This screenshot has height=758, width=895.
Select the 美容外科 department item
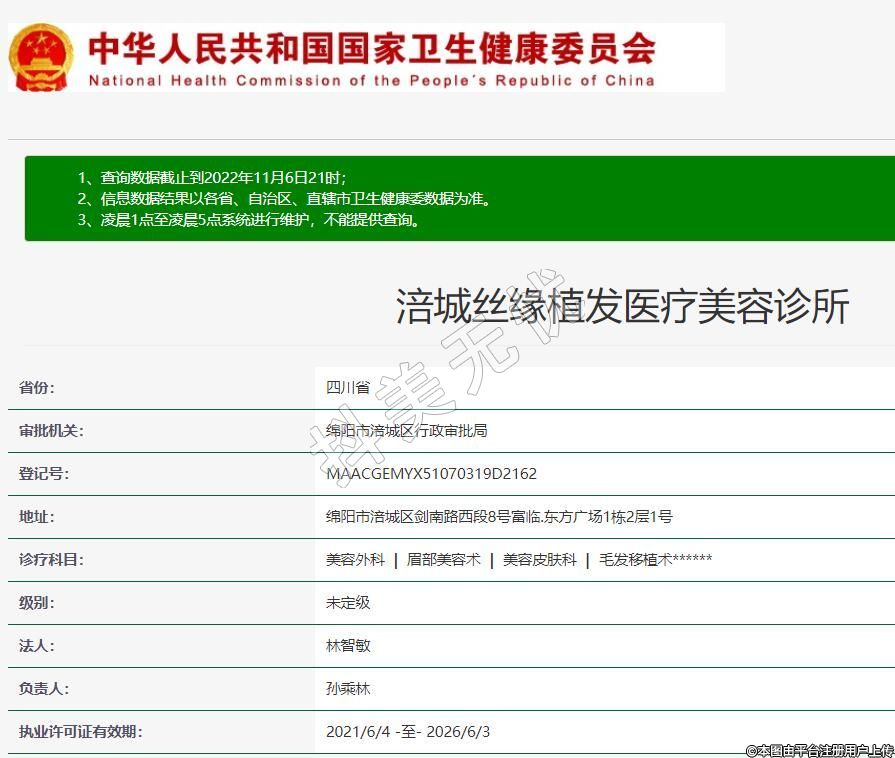[355, 560]
